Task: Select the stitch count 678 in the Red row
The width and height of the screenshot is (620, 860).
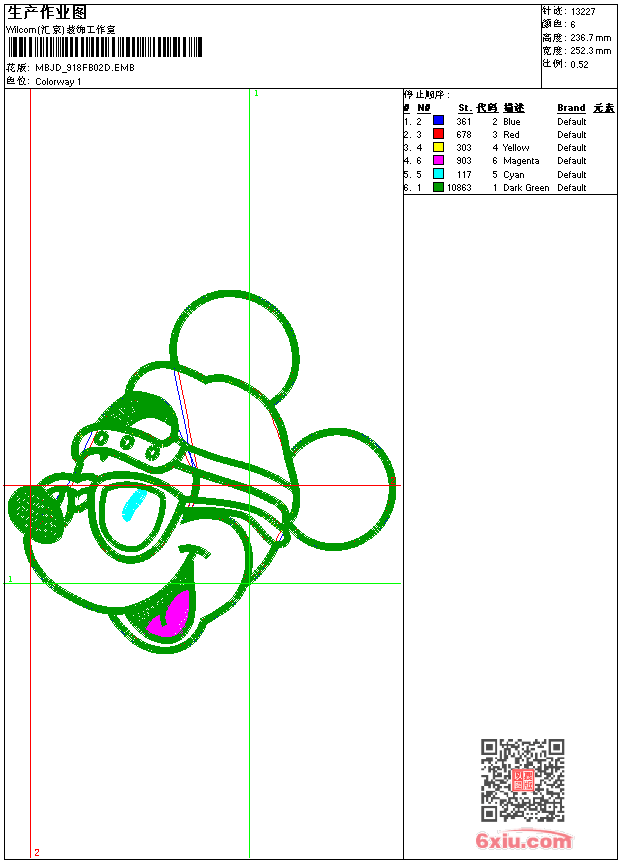Action: [464, 134]
